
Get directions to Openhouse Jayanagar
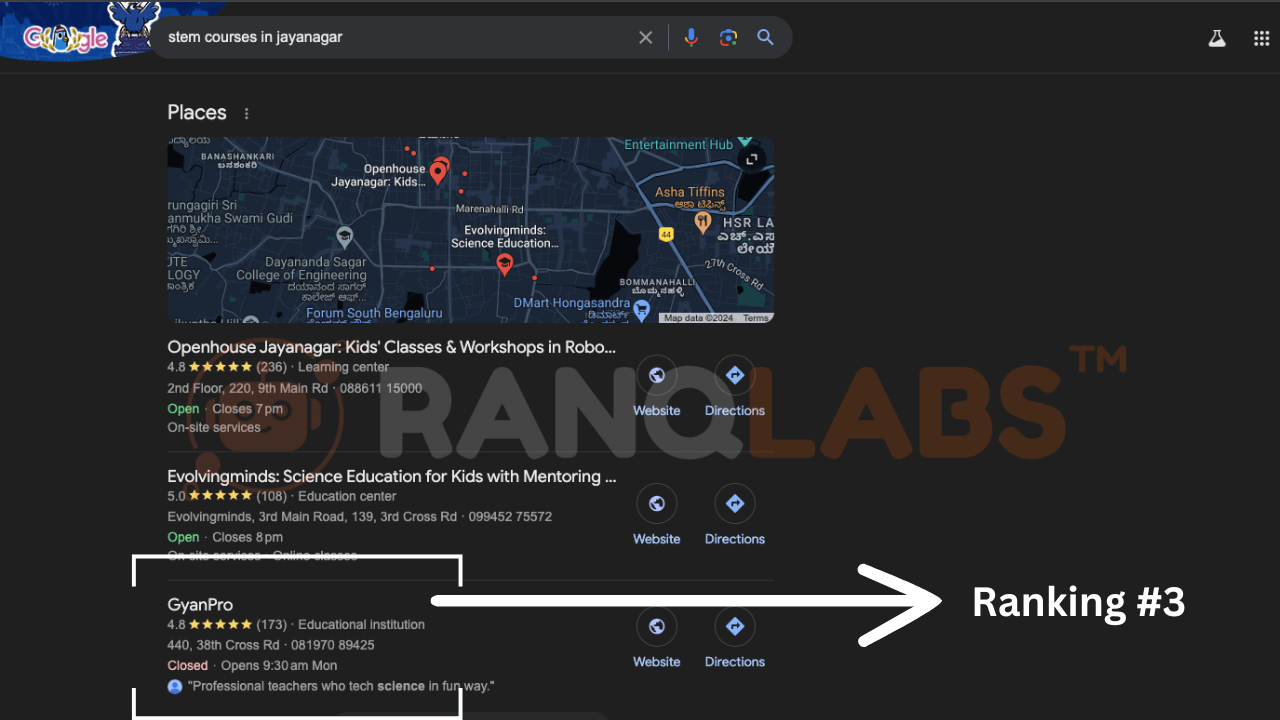click(x=734, y=387)
